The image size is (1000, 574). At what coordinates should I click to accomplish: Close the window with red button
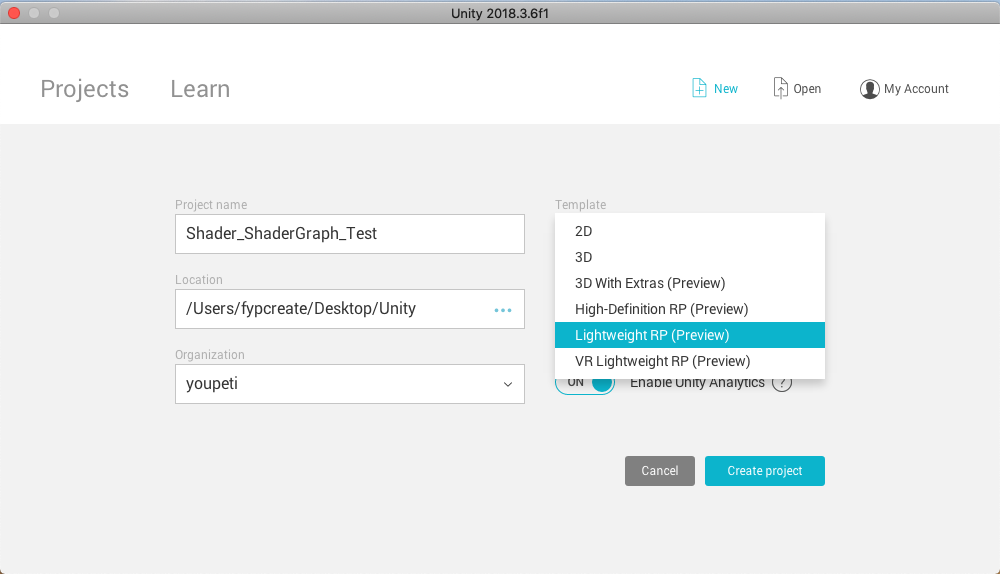point(14,12)
